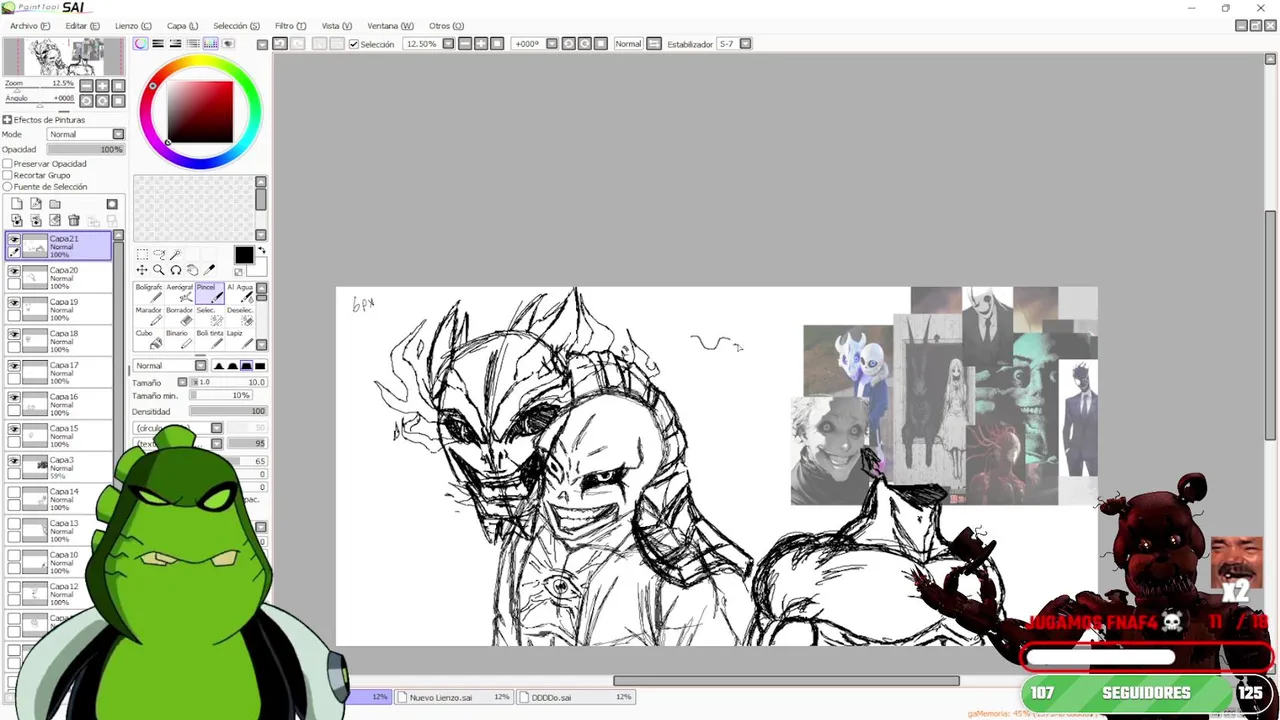Show the RGB sliders panel icon
The image size is (1280, 720).
pyautogui.click(x=158, y=44)
